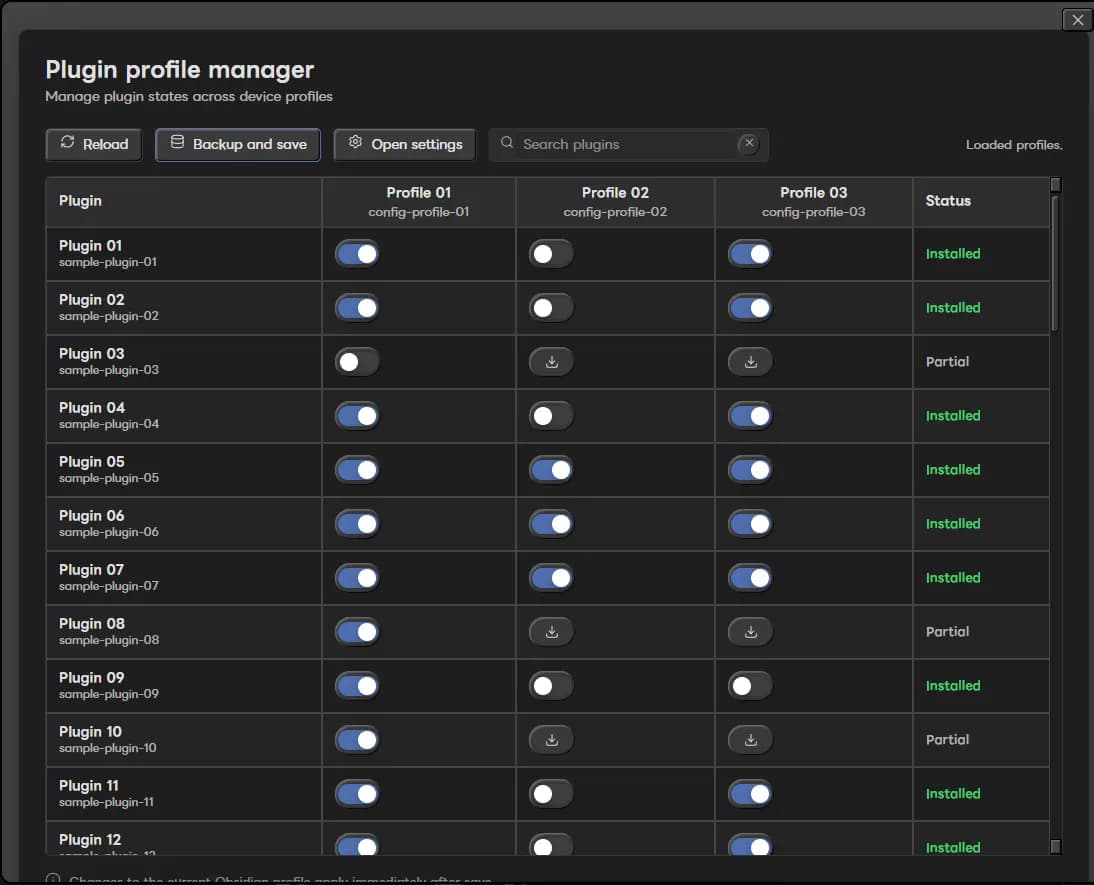Enable Plugin 04 in Profile 02
The image size is (1094, 885).
click(x=551, y=416)
